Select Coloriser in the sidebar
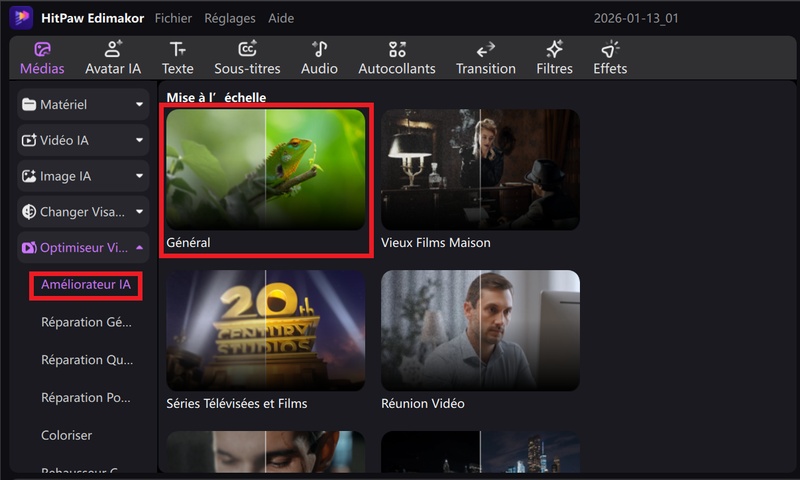This screenshot has height=480, width=800. coord(67,435)
